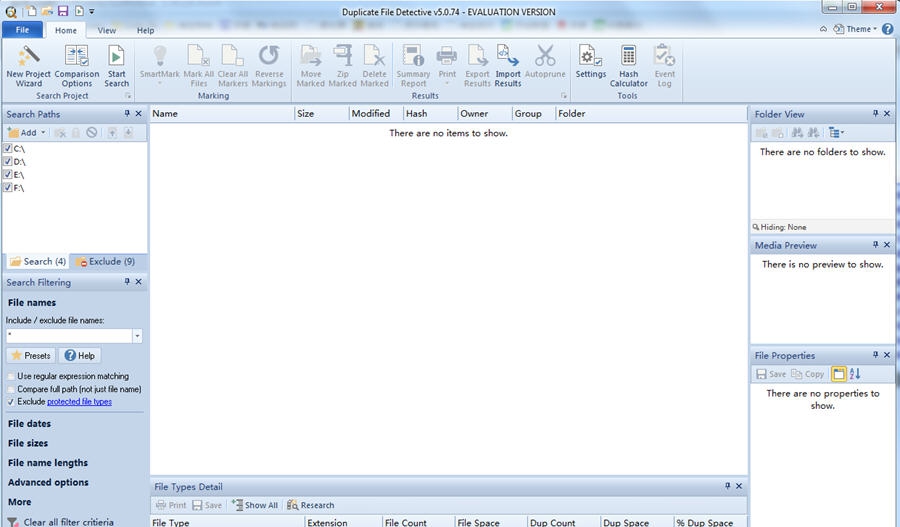Expand the More filter section
900x527 pixels.
(x=20, y=502)
